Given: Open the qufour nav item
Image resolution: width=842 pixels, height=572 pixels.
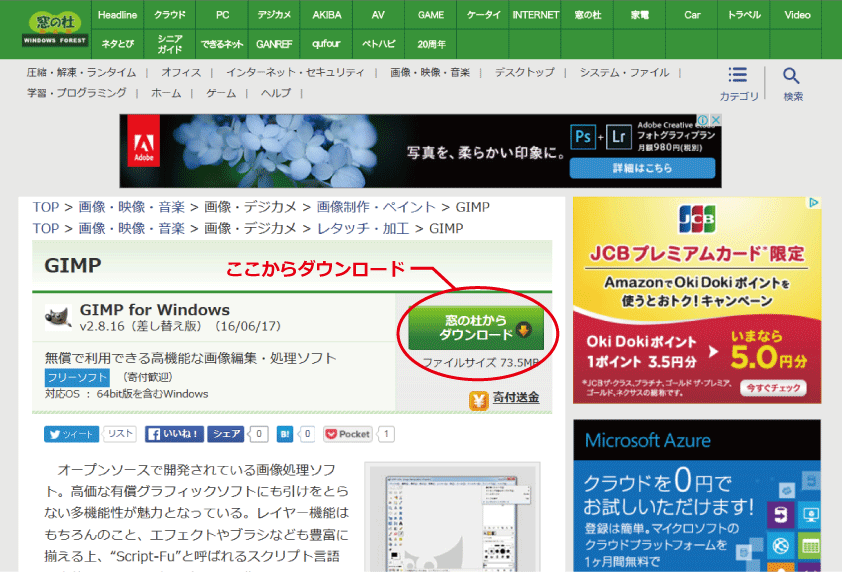Looking at the screenshot, I should click(326, 44).
